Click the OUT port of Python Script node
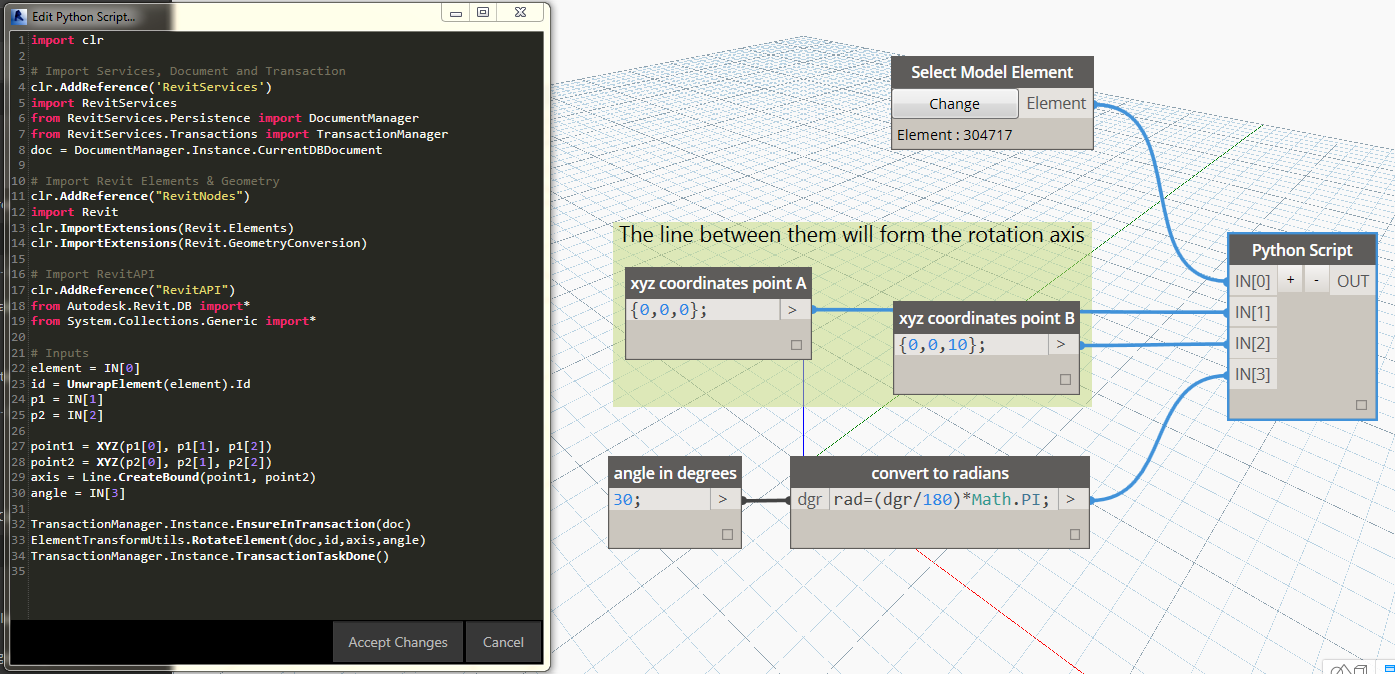Image resolution: width=1395 pixels, height=674 pixels. [x=1353, y=281]
